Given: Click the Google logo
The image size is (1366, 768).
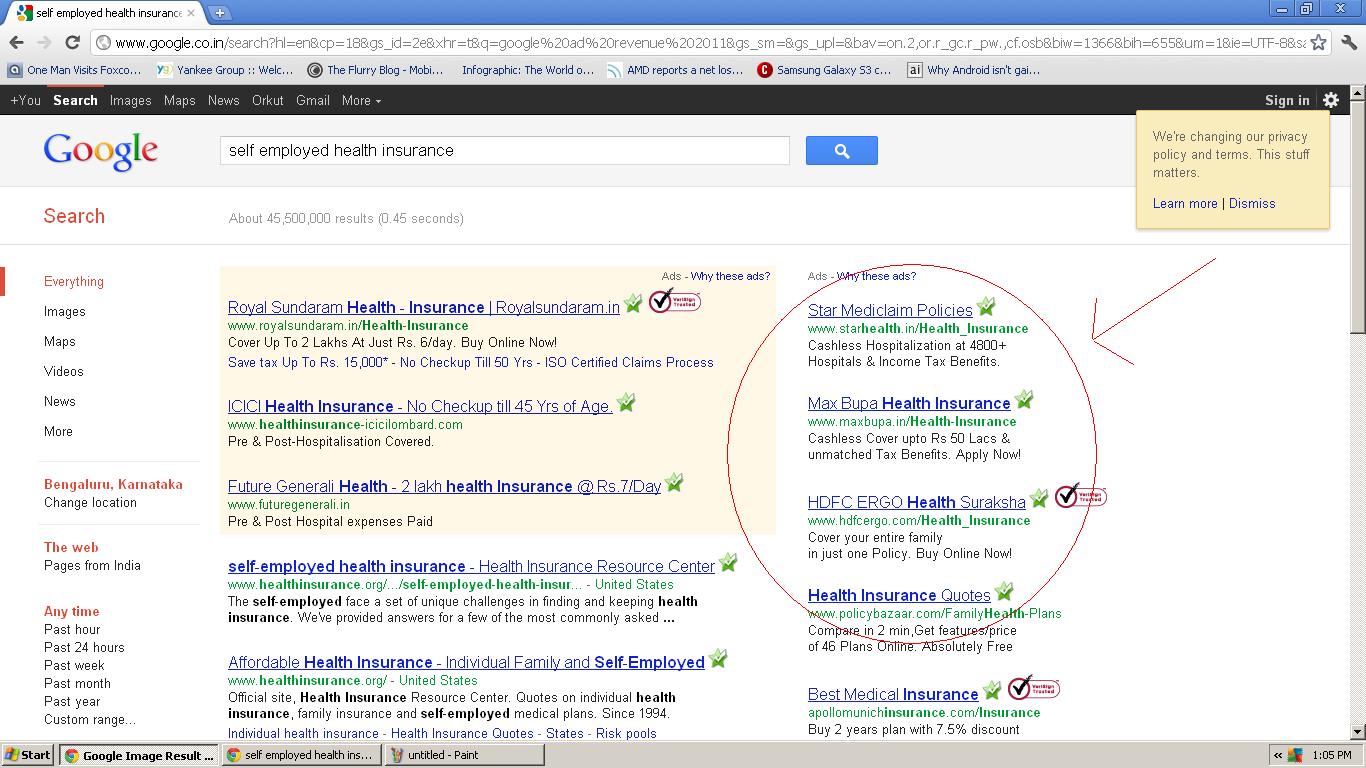Looking at the screenshot, I should pos(100,152).
